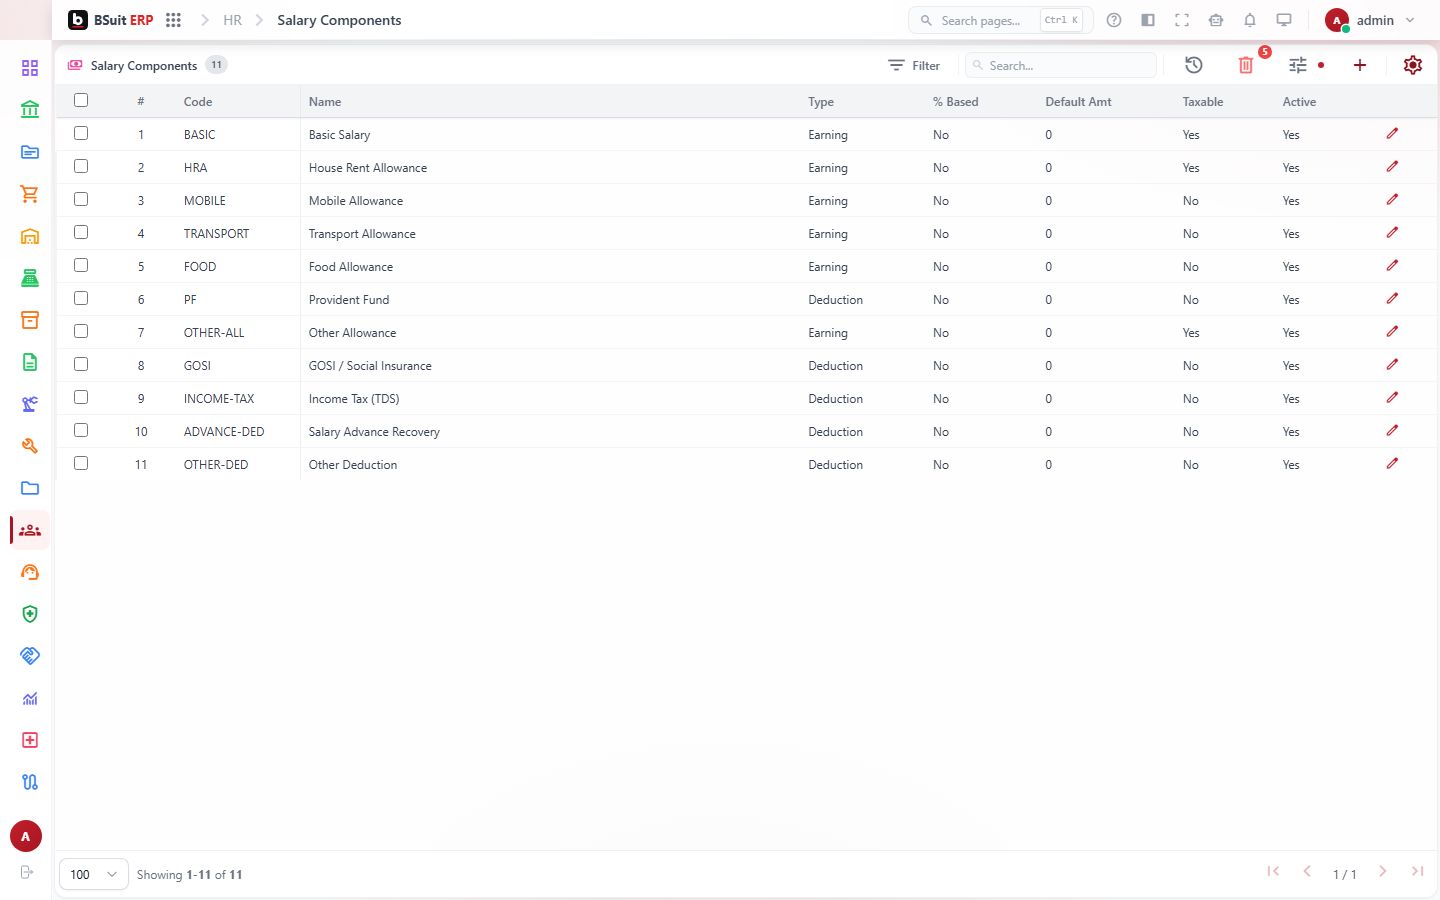Open the handshake module icon in sidebar
Viewport: 1440px width, 900px height.
coord(30,656)
